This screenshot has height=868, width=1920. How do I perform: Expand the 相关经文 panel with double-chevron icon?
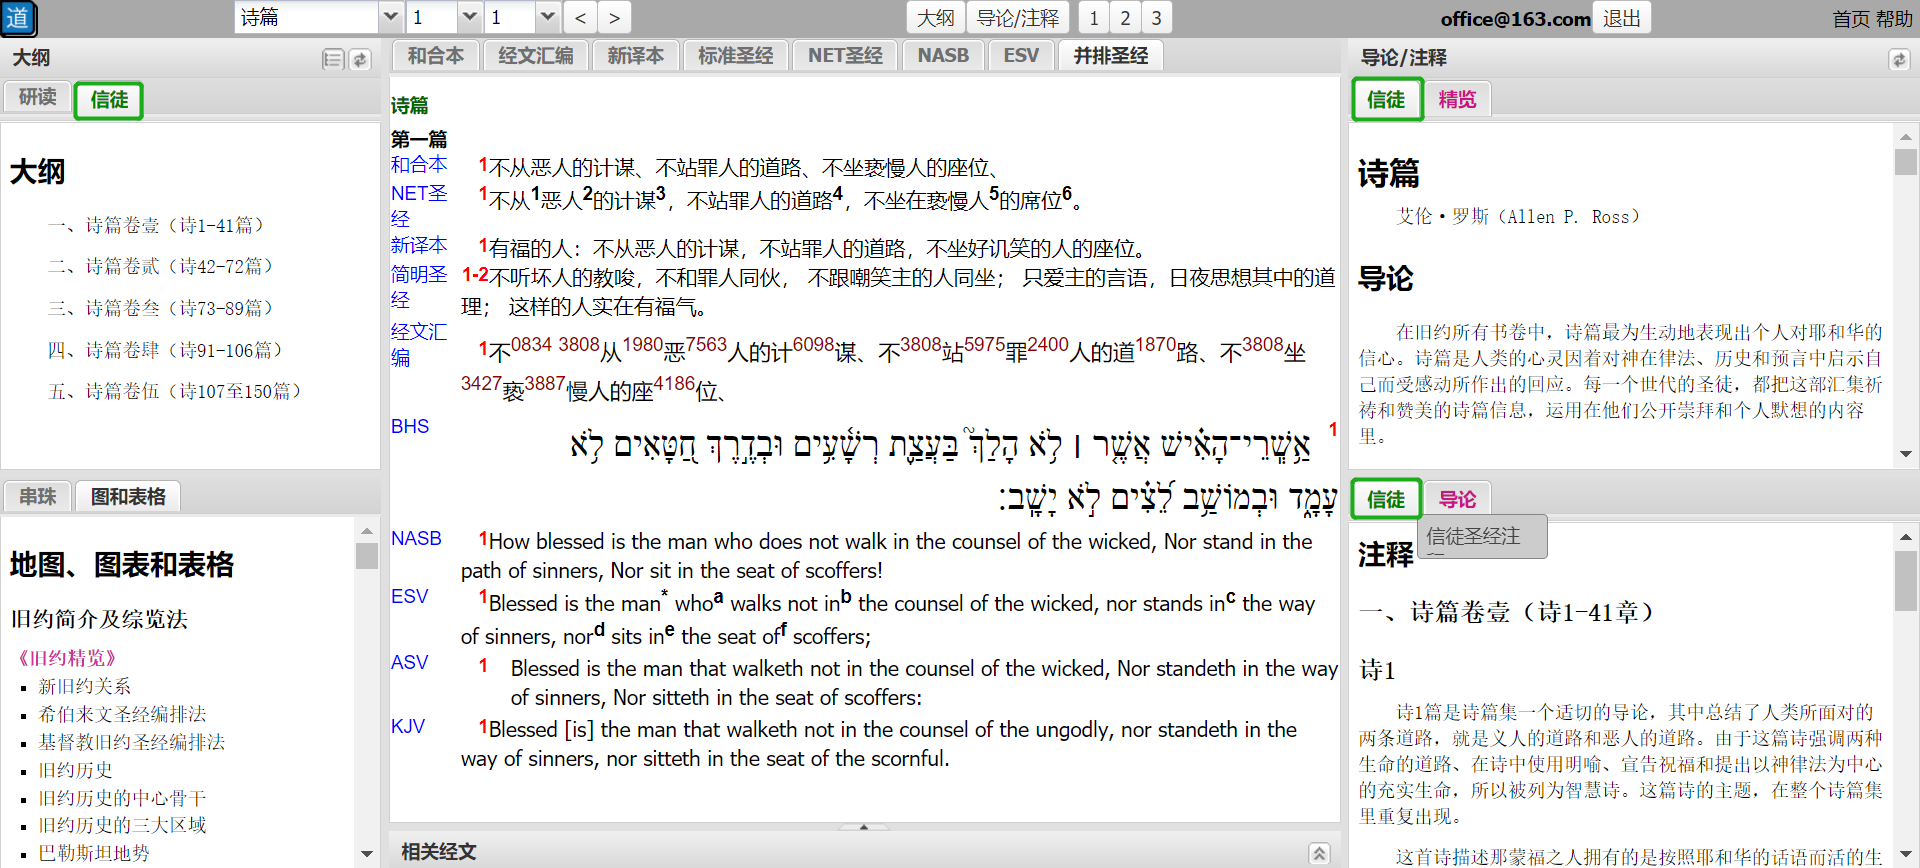(x=1319, y=853)
